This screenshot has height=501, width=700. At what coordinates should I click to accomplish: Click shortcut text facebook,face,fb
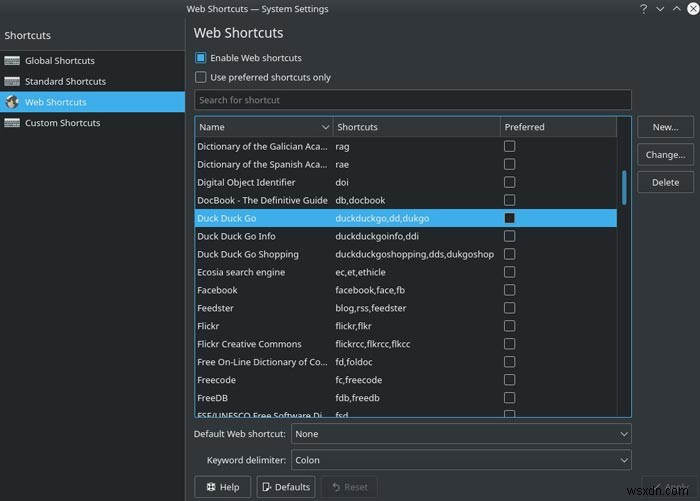click(370, 290)
